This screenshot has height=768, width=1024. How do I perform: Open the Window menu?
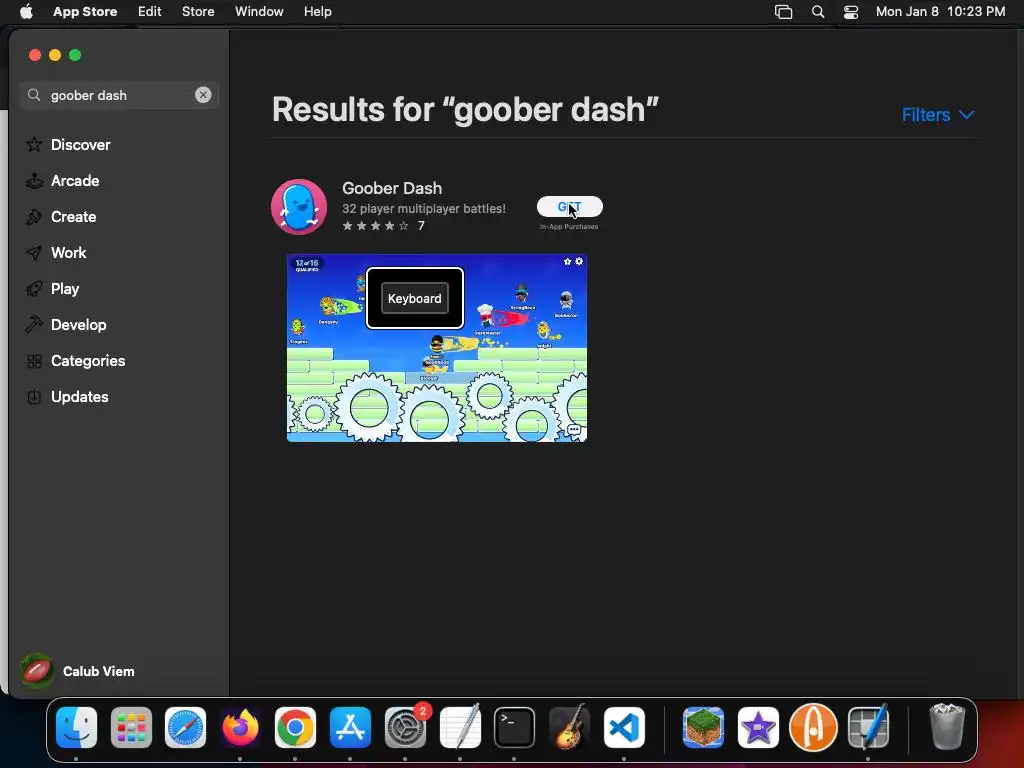(259, 12)
